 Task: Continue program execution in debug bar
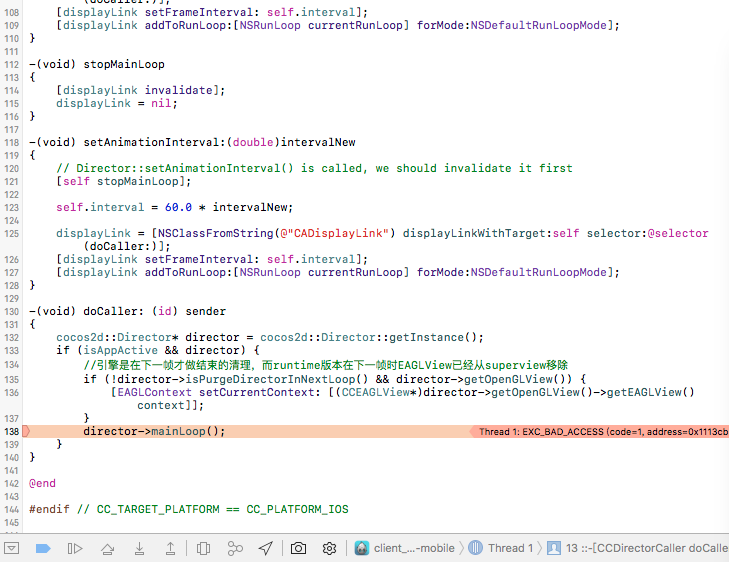tap(74, 549)
